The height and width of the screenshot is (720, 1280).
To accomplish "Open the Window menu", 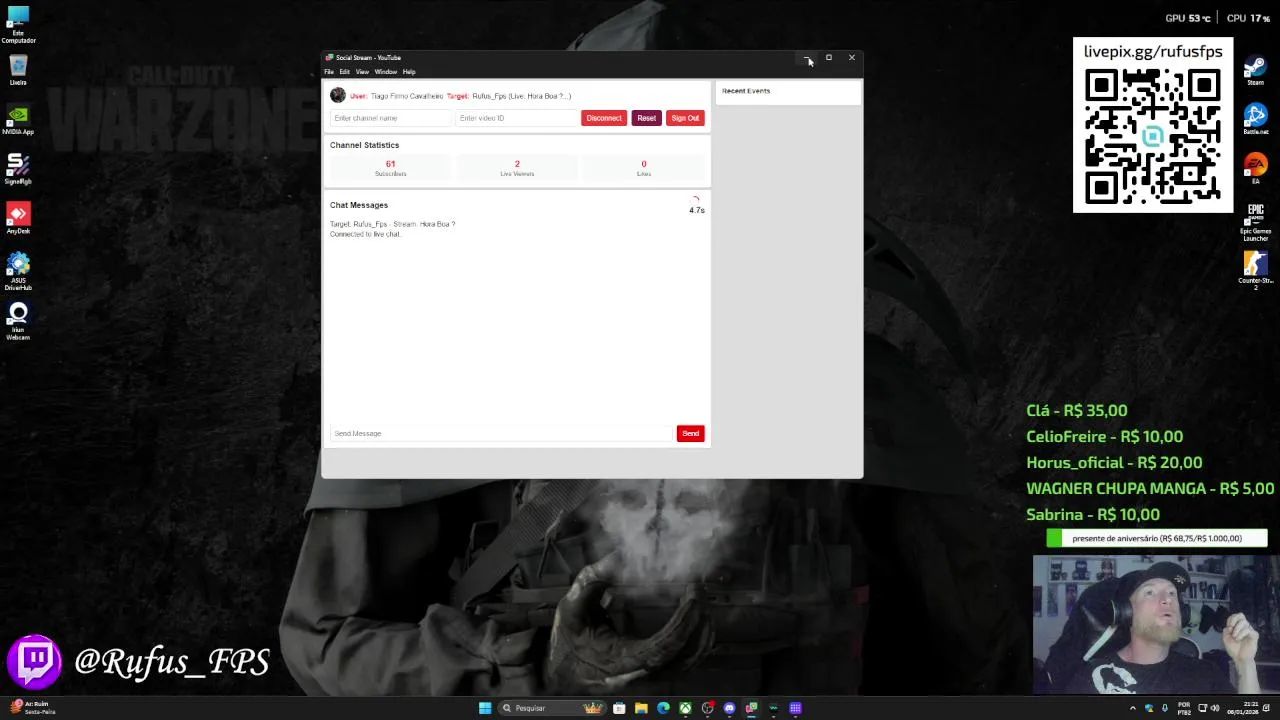I will click(x=386, y=72).
